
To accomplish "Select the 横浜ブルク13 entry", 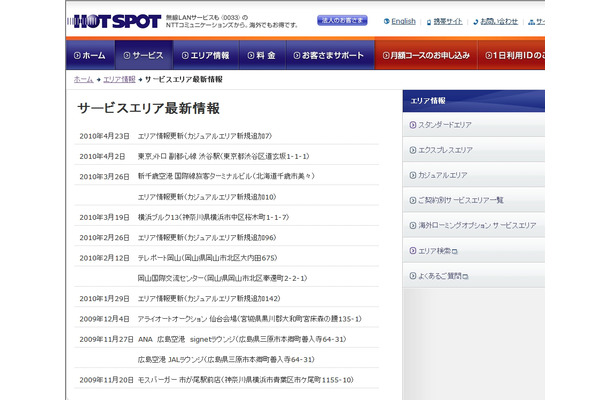I will (x=214, y=217).
